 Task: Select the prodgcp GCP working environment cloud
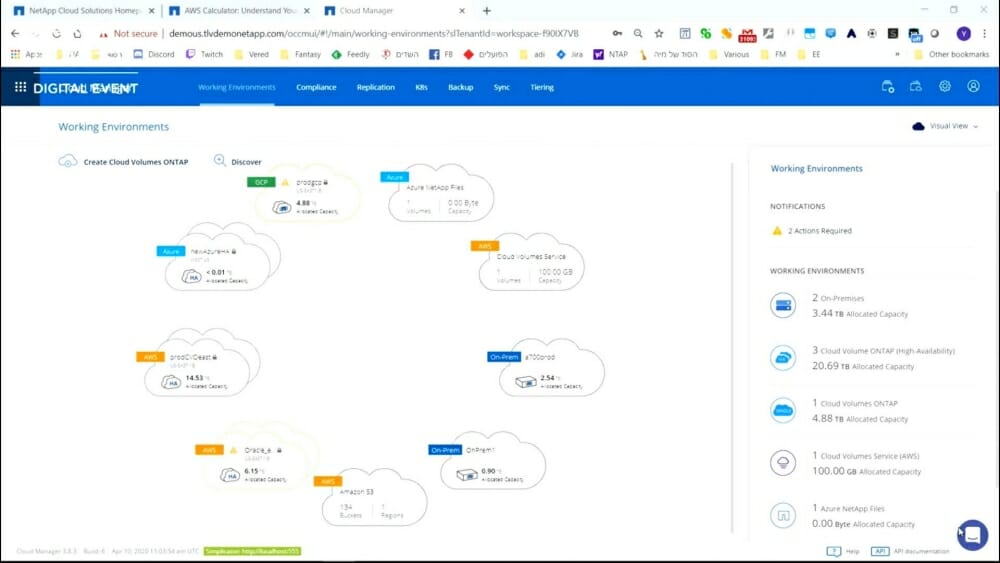coord(307,196)
